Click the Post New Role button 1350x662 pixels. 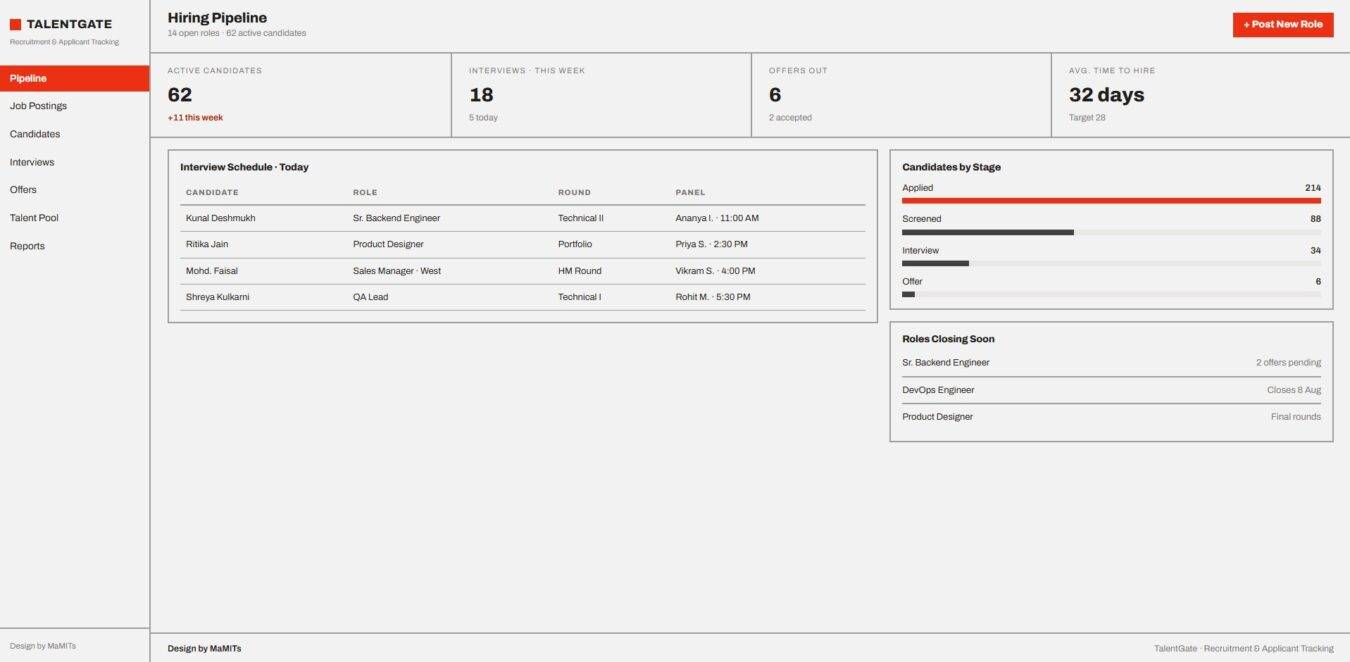(x=1283, y=24)
